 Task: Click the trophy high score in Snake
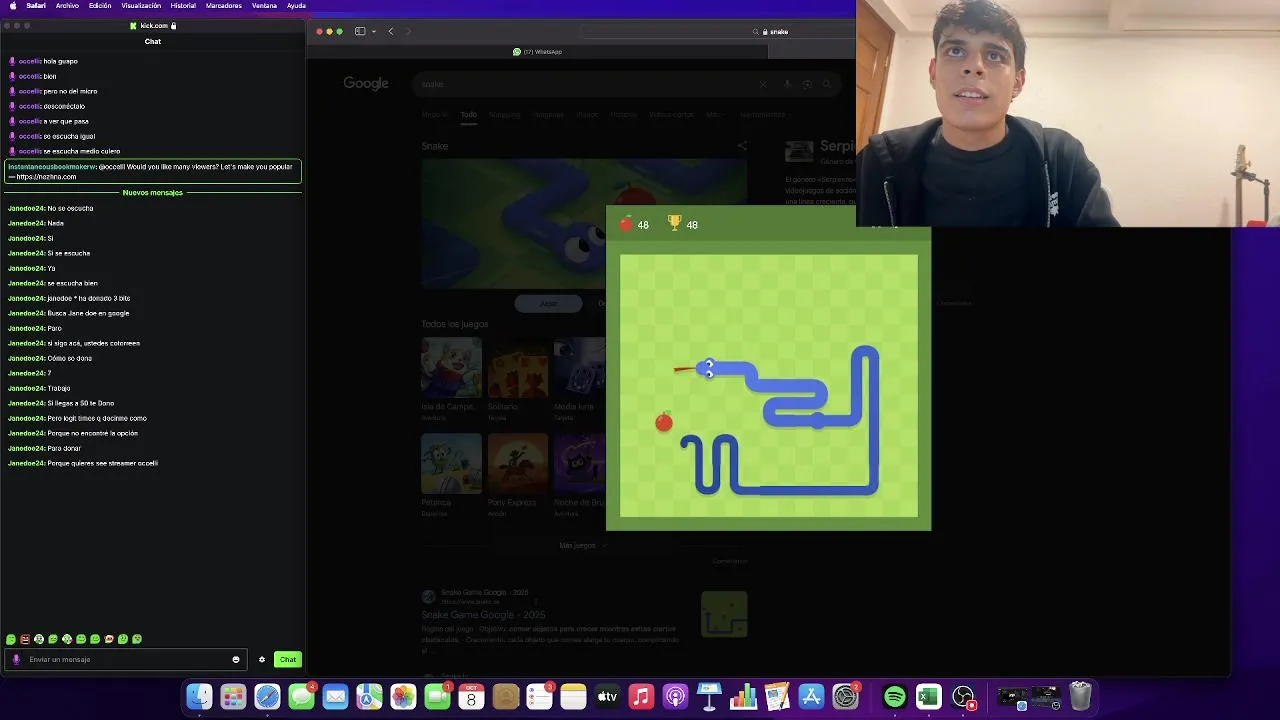point(683,224)
